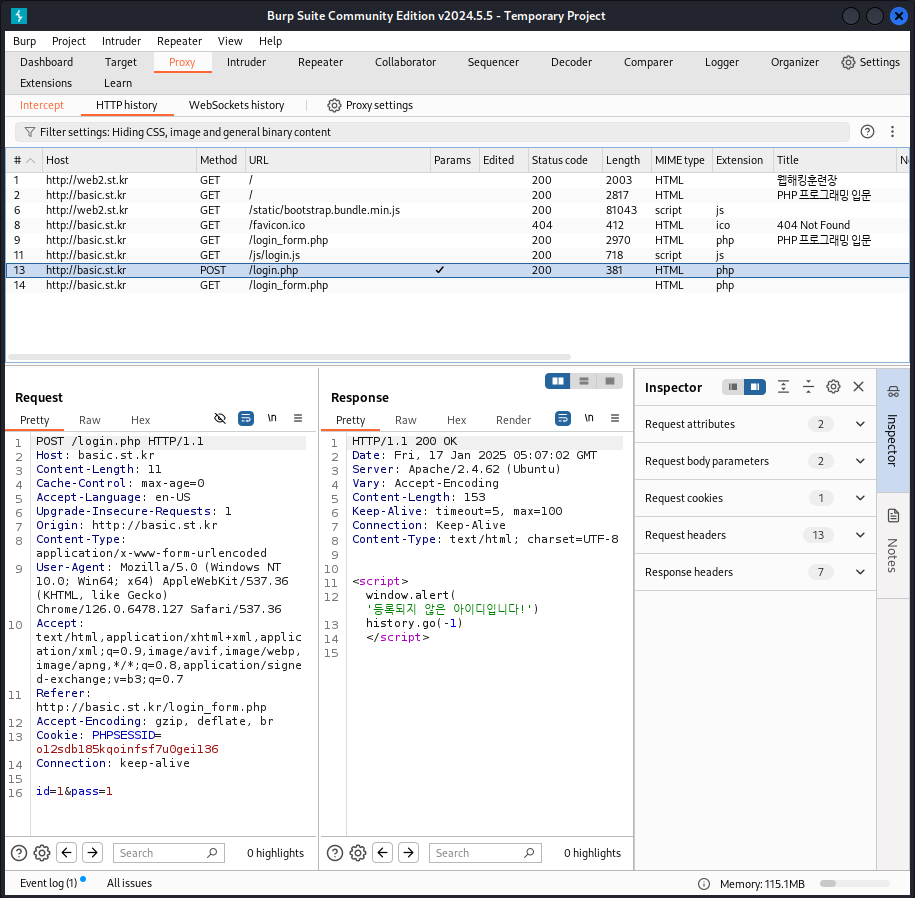The width and height of the screenshot is (915, 898).
Task: Toggle newline characters display in Request
Action: coord(273,418)
